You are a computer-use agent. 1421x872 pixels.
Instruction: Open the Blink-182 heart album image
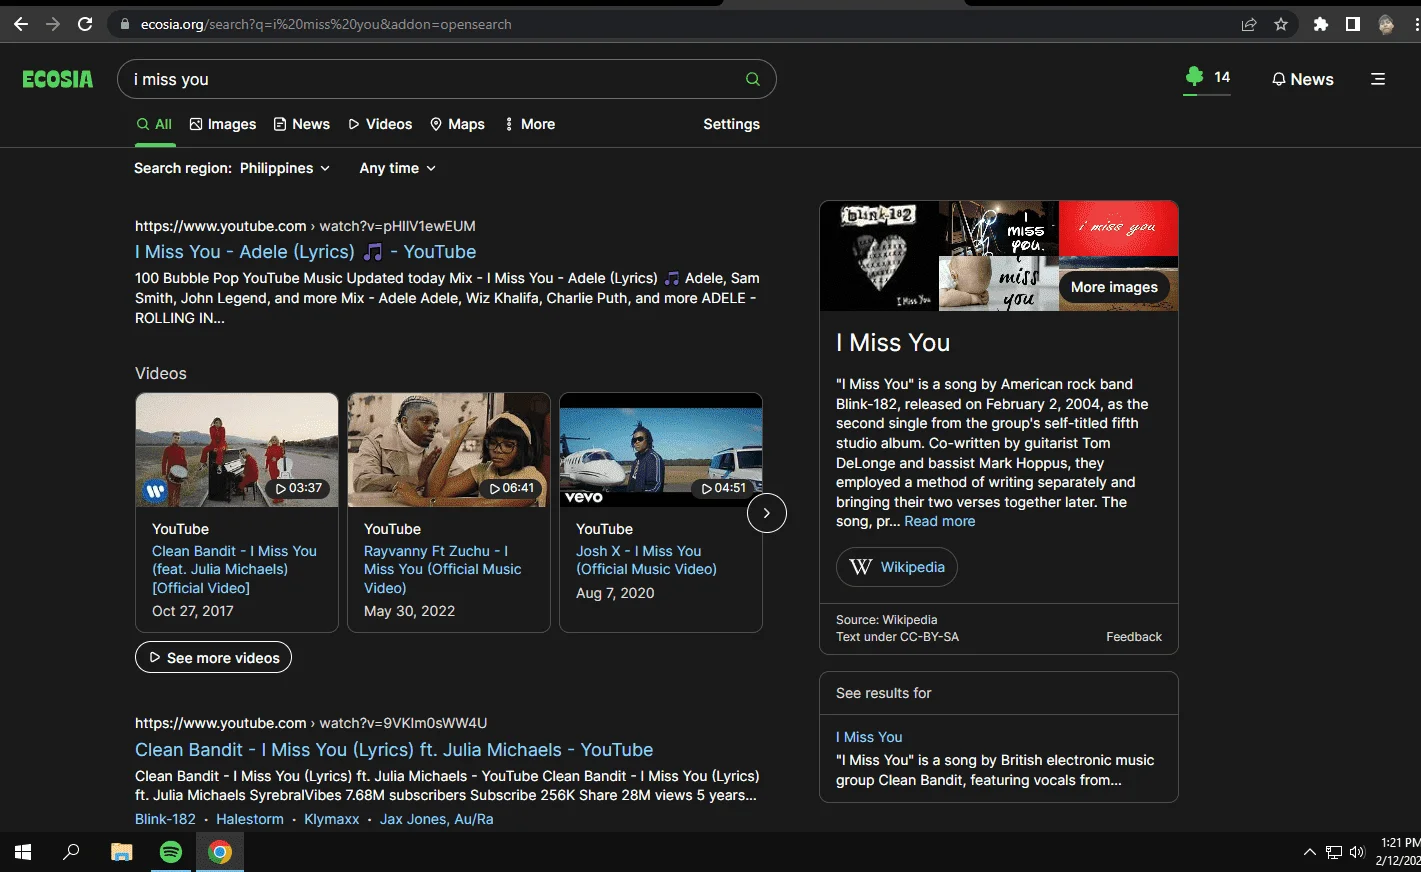click(x=880, y=256)
